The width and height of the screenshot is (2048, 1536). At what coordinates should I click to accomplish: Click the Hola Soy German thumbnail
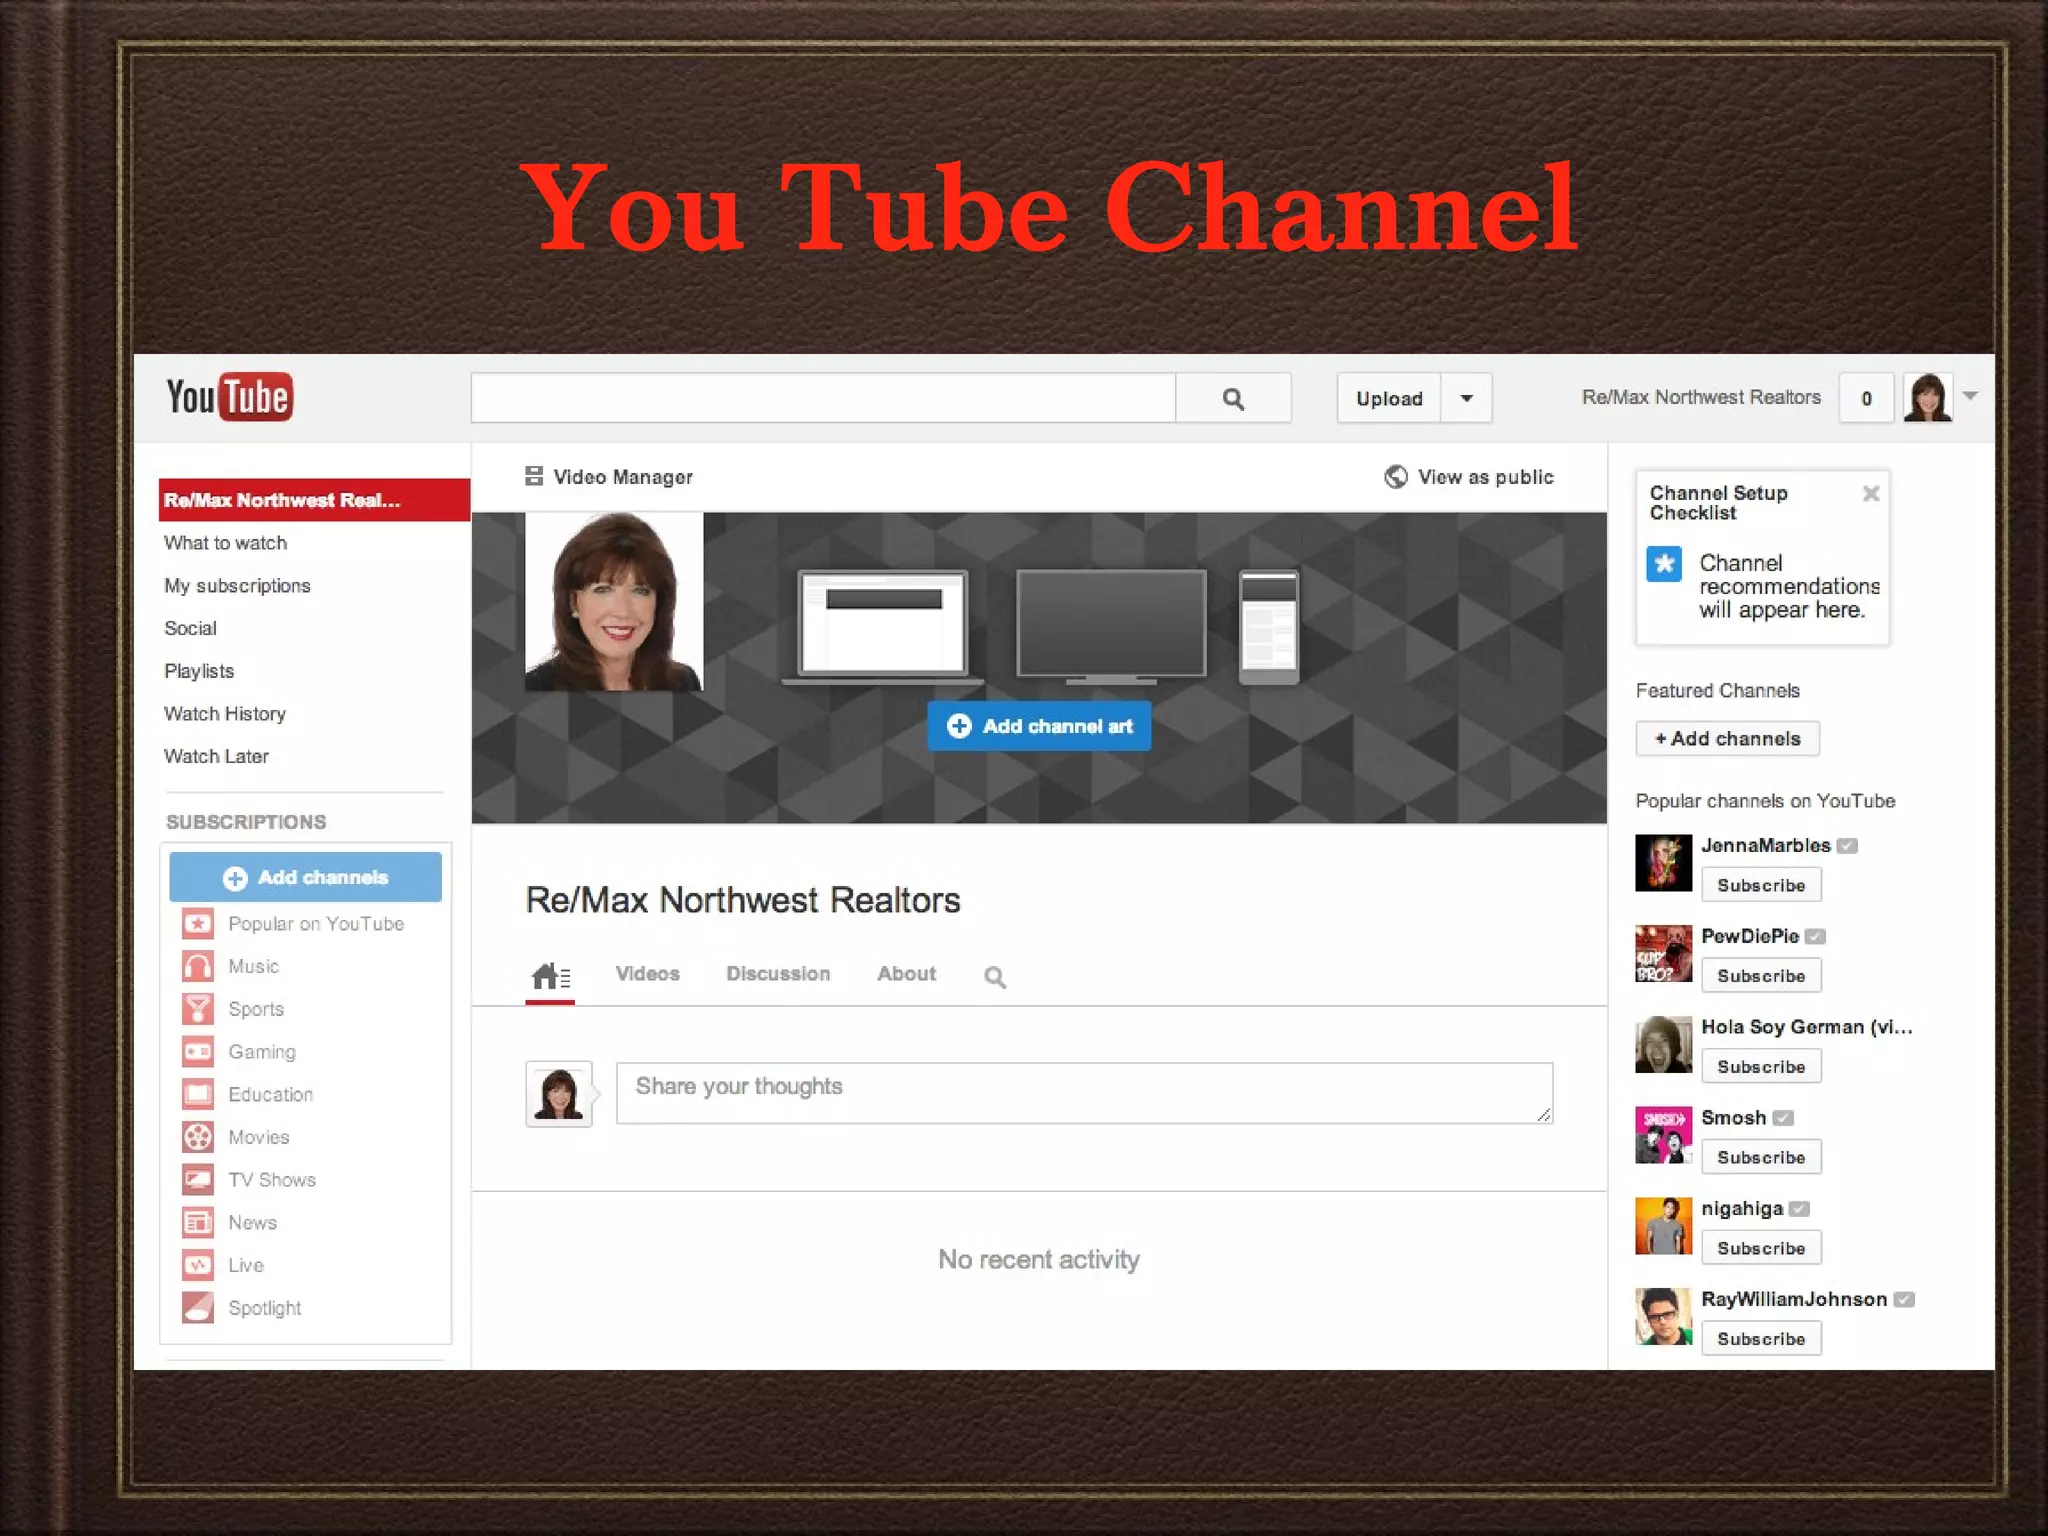tap(1664, 1044)
